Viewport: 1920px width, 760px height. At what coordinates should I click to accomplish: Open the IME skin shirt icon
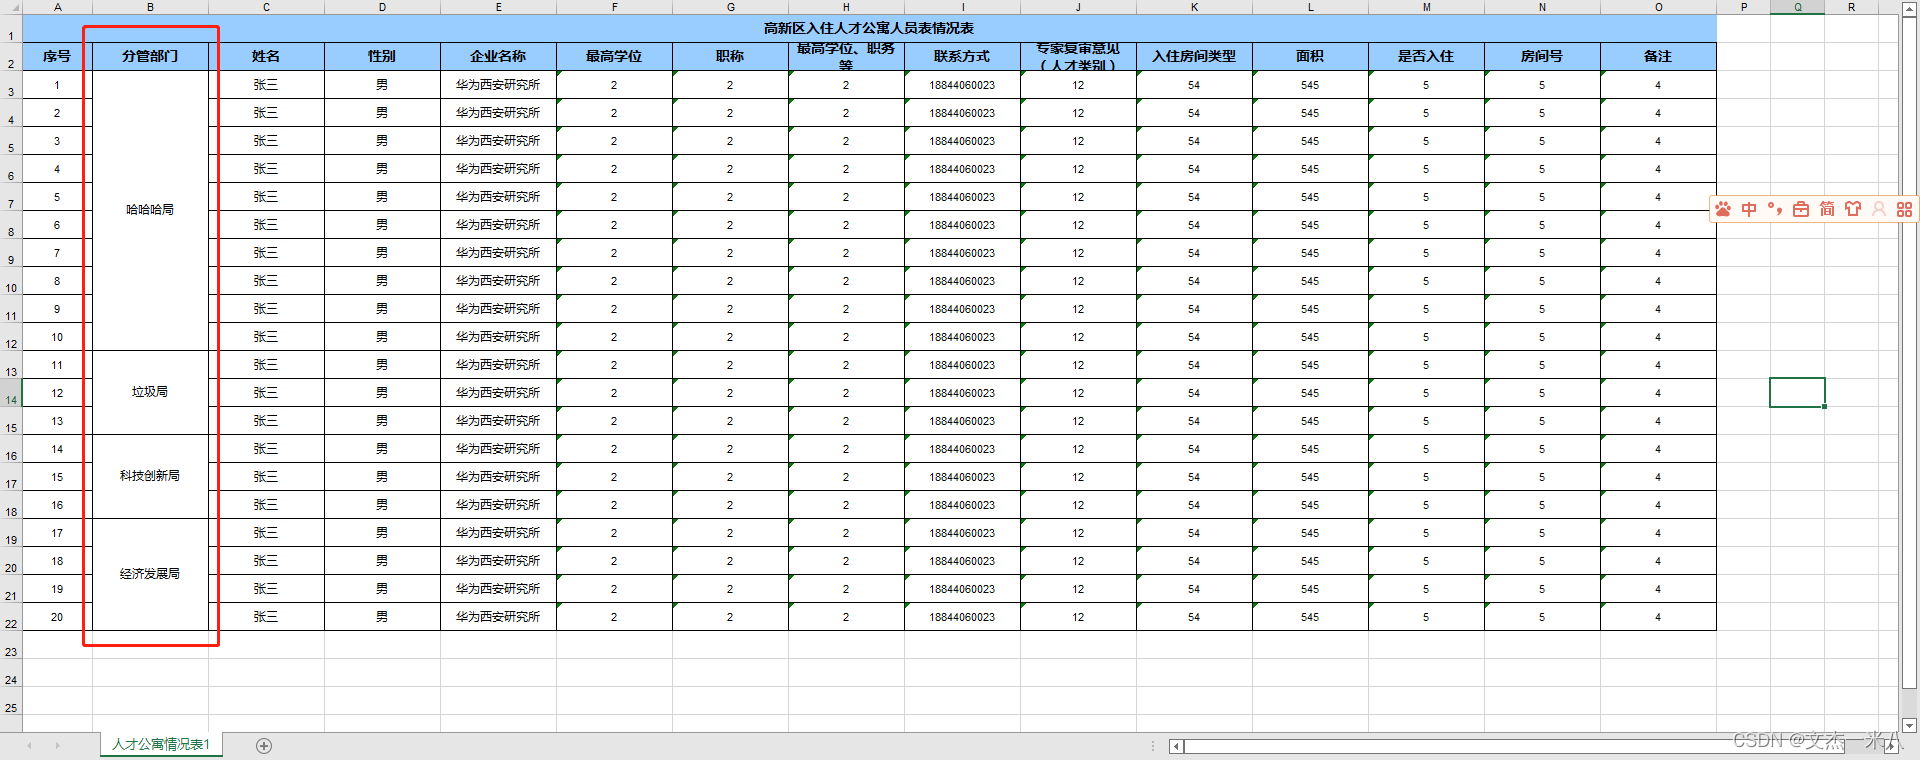point(1853,209)
